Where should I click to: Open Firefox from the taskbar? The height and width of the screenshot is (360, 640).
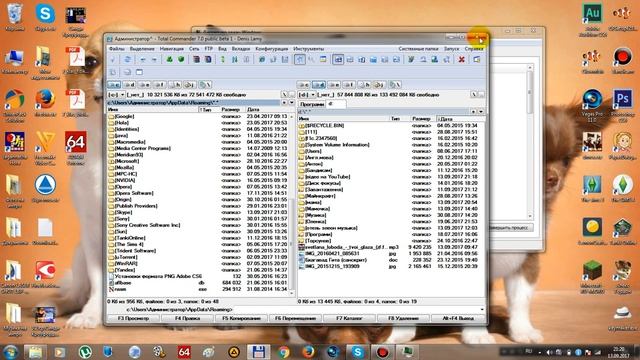(x=308, y=352)
